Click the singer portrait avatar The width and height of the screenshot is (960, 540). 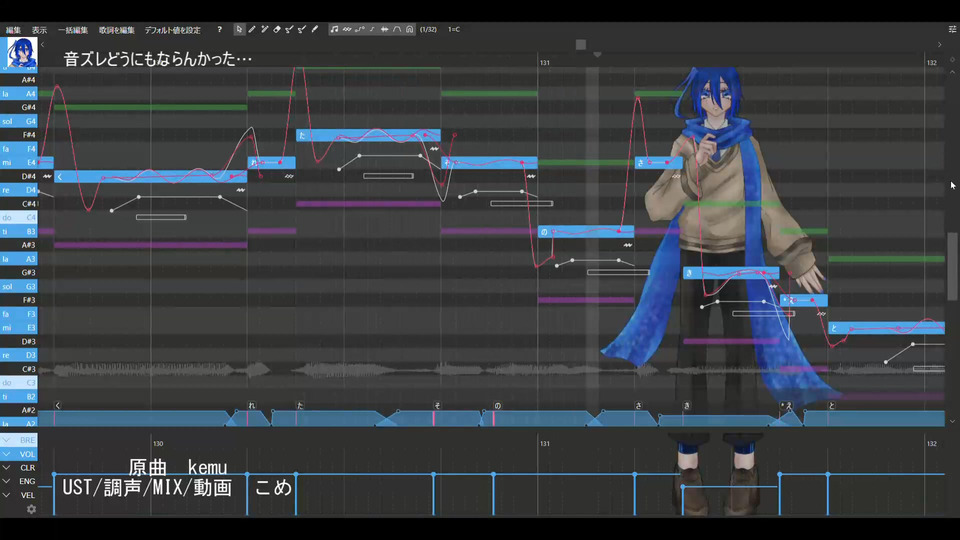pos(21,53)
